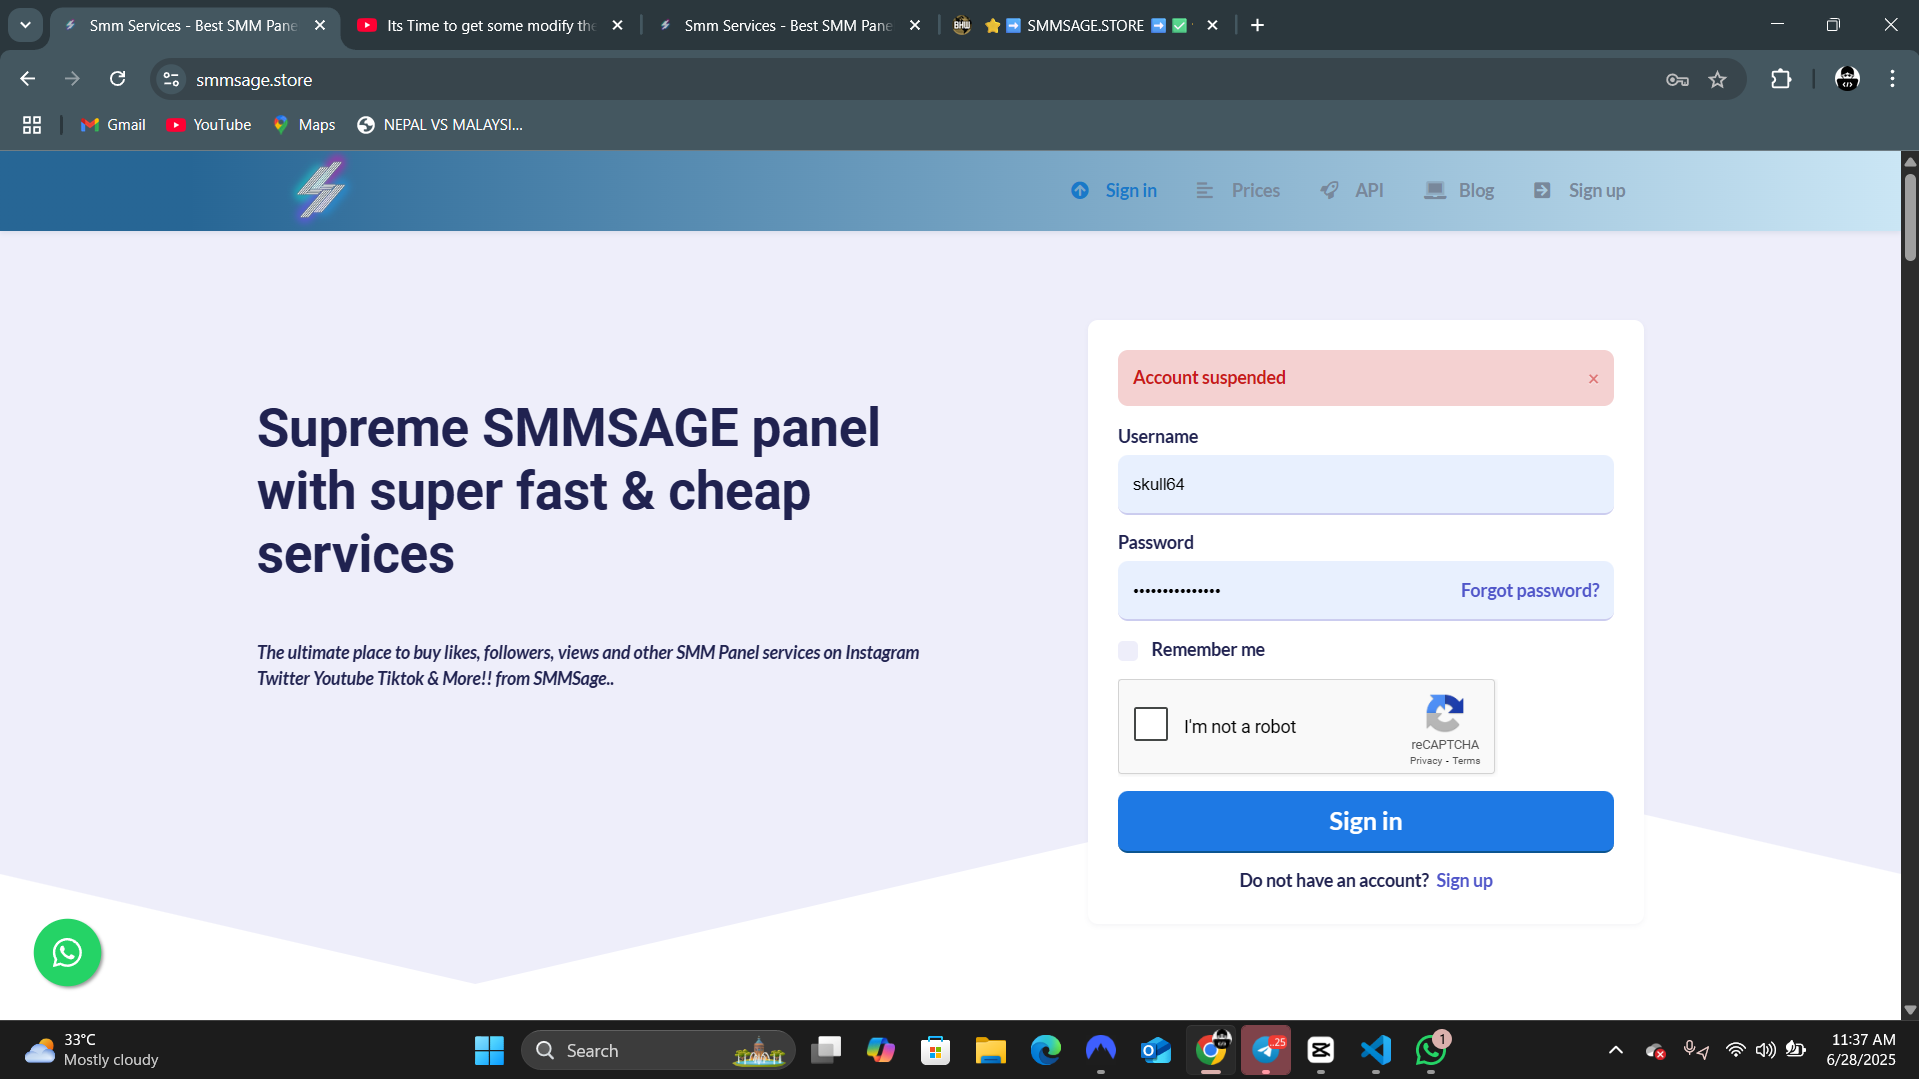Screen dimensions: 1919x1079
Task: Open Outlook from the taskbar
Action: 1156,1050
